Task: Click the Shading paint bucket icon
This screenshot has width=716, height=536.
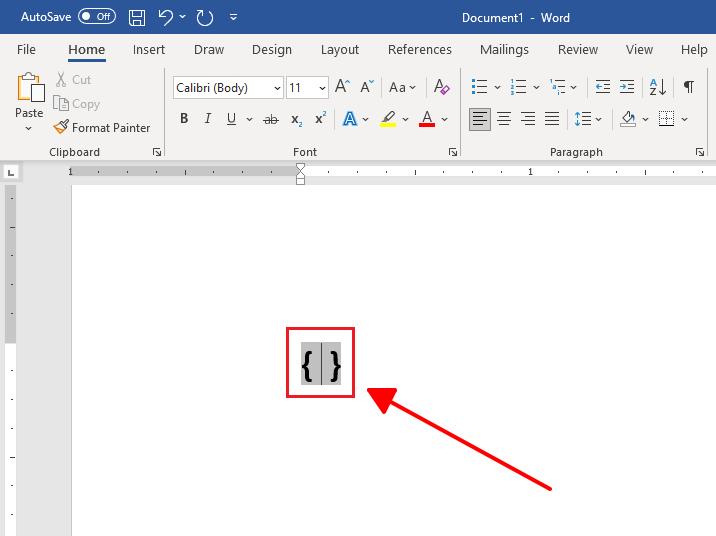Action: tap(628, 119)
